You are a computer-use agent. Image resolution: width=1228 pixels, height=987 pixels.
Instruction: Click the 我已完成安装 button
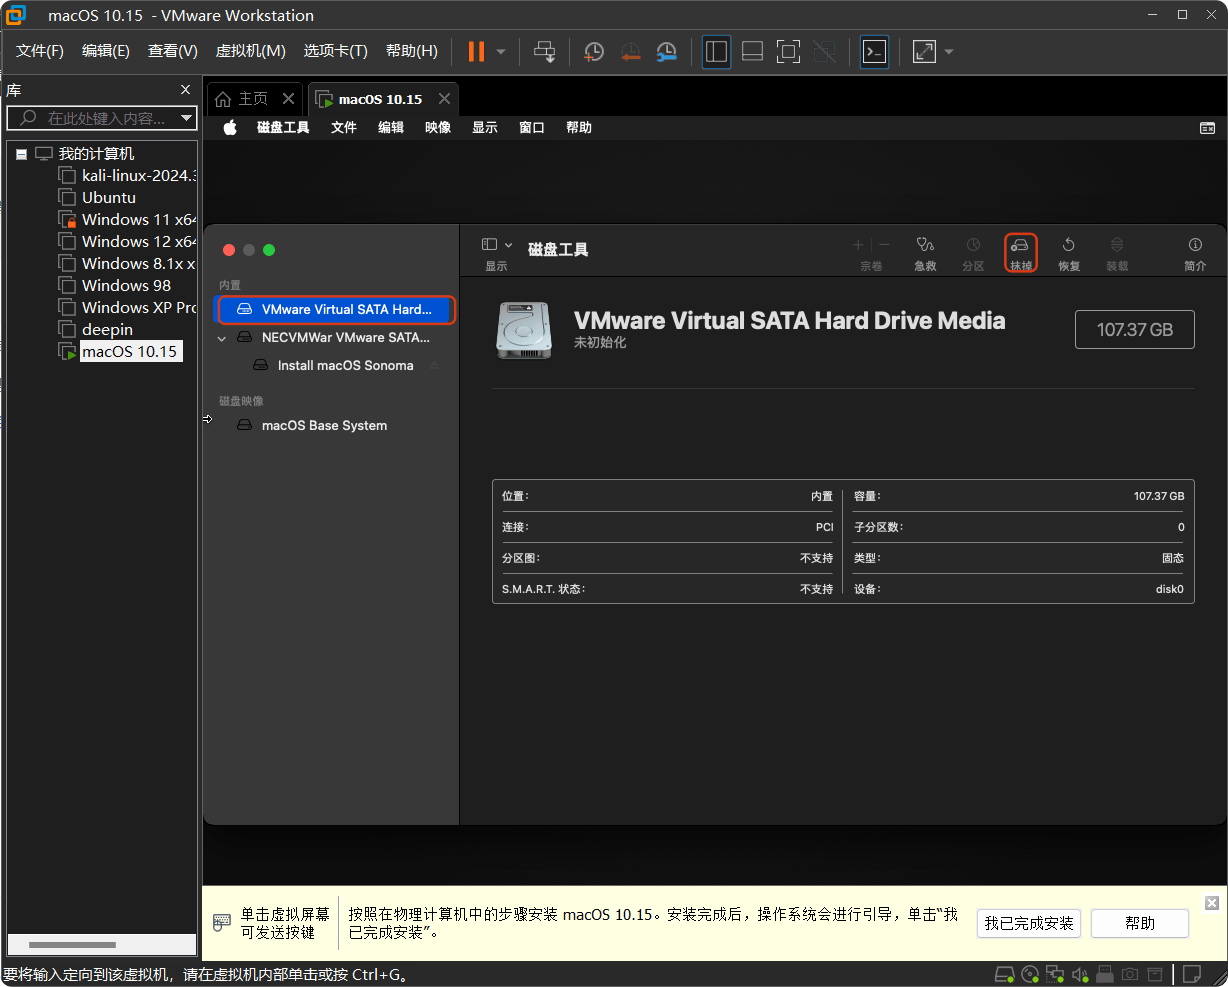point(1029,923)
